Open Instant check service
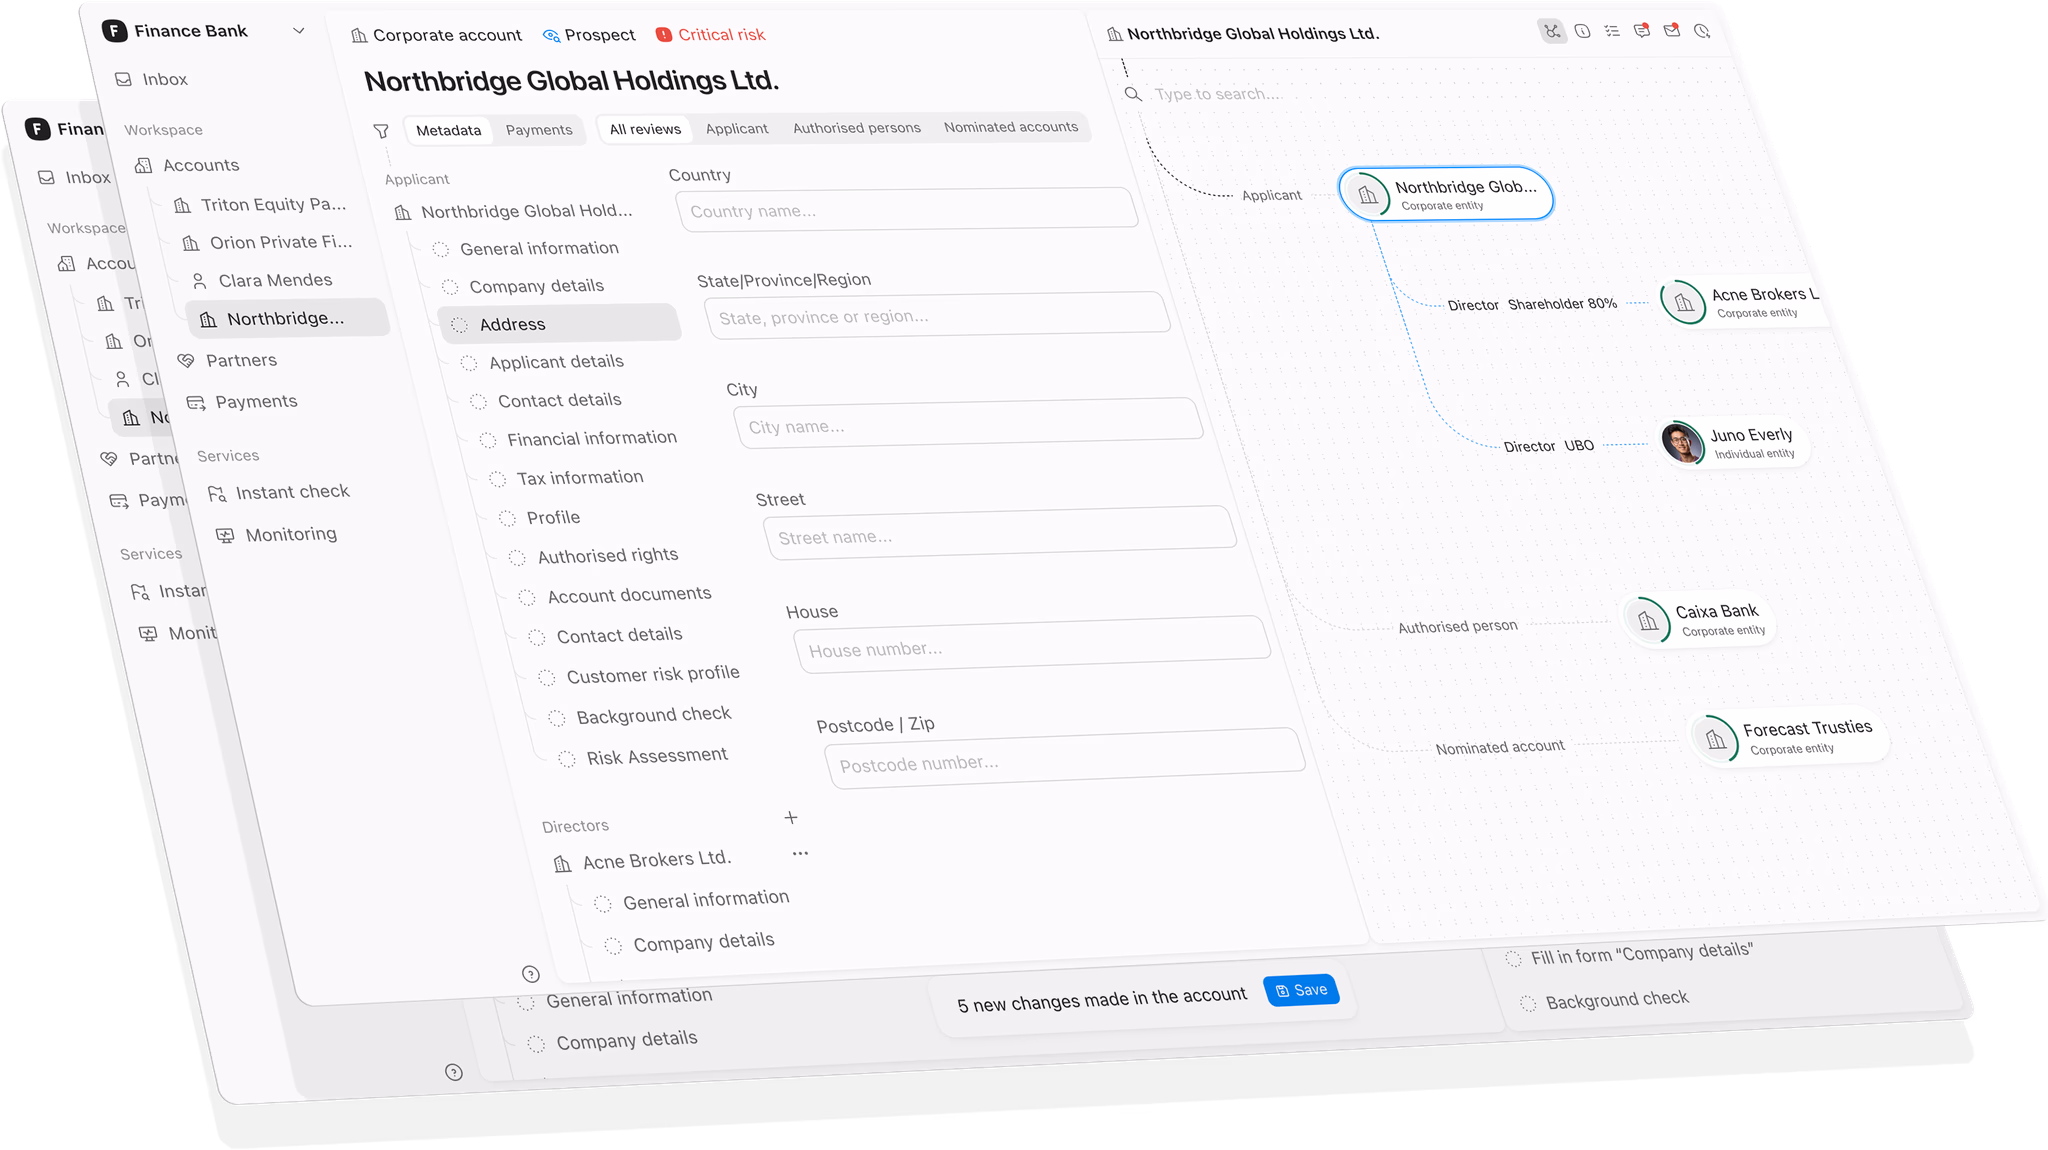 [x=279, y=492]
